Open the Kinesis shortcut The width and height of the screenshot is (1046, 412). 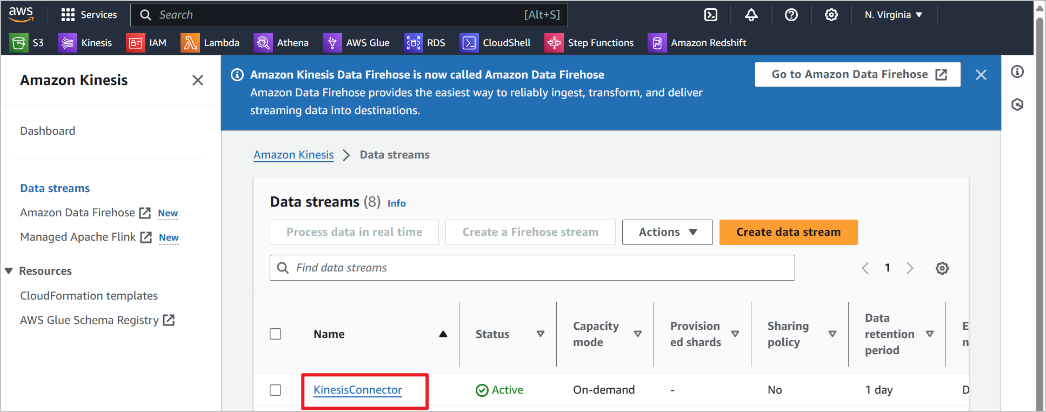click(85, 43)
